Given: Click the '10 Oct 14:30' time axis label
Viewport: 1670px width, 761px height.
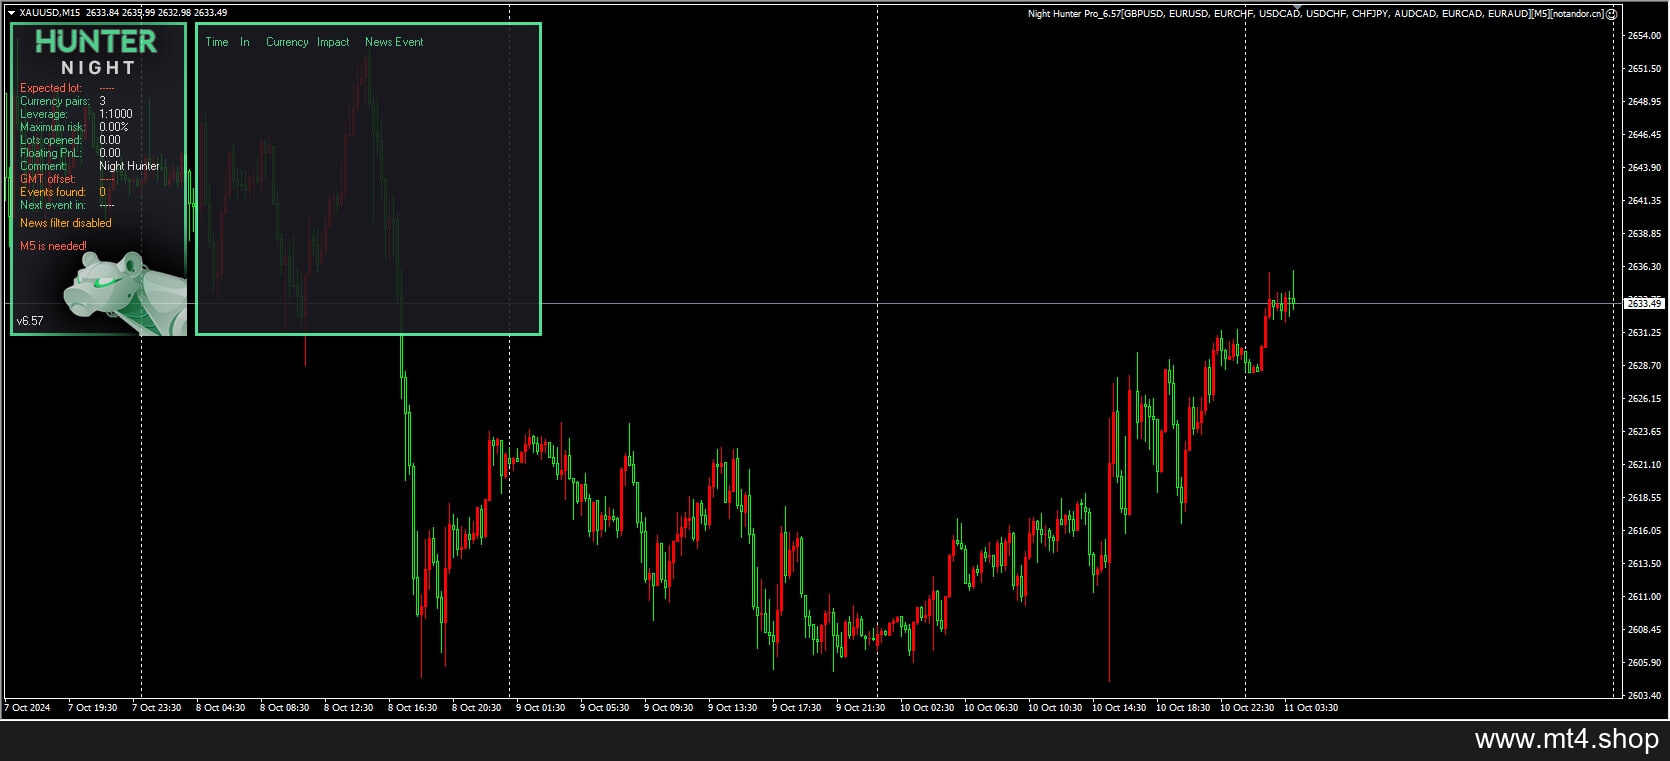Looking at the screenshot, I should pyautogui.click(x=1119, y=708).
